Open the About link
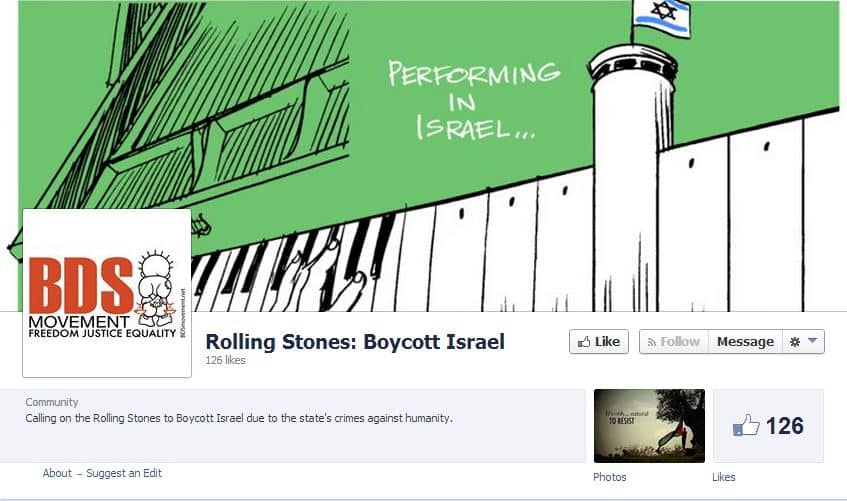 pyautogui.click(x=57, y=473)
